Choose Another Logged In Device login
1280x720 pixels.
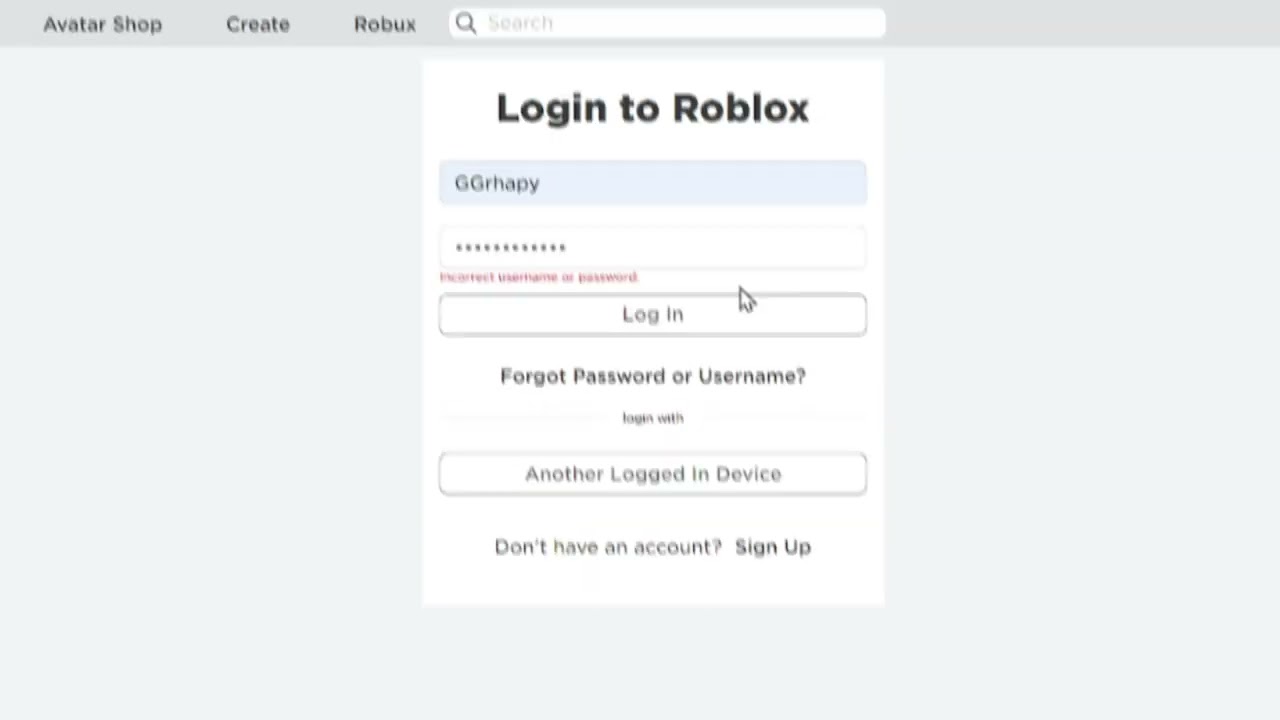[x=653, y=474]
